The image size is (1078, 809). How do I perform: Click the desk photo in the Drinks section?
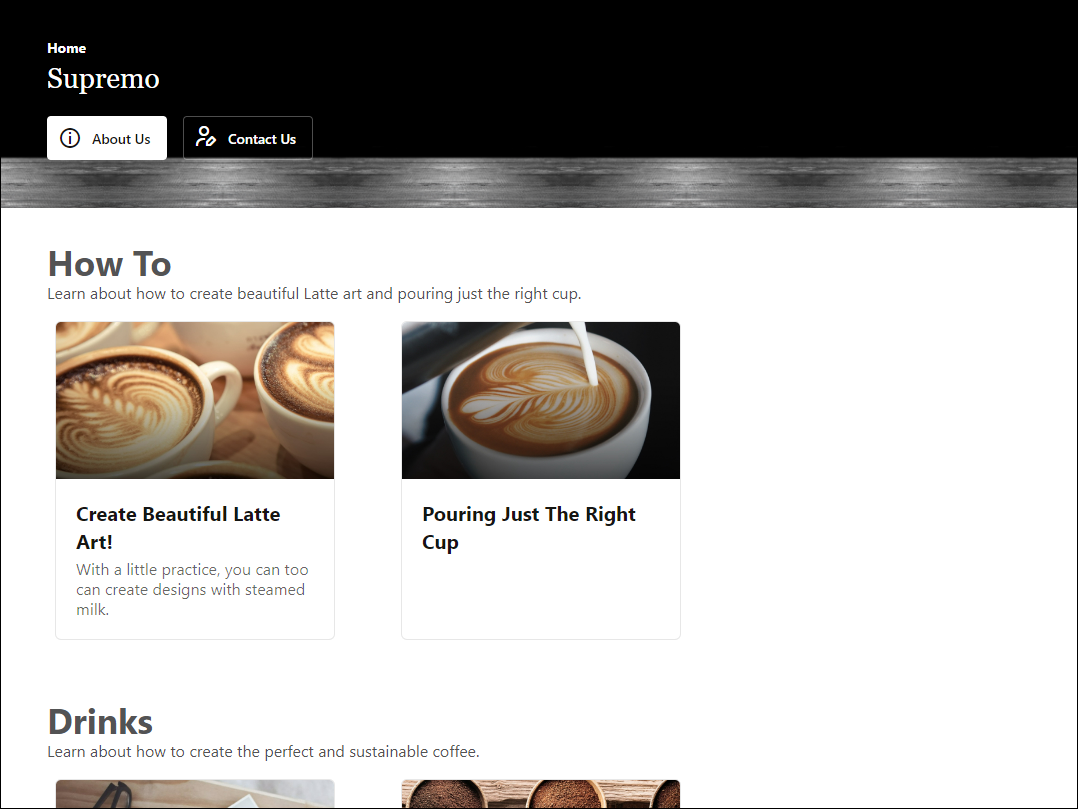tap(195, 793)
